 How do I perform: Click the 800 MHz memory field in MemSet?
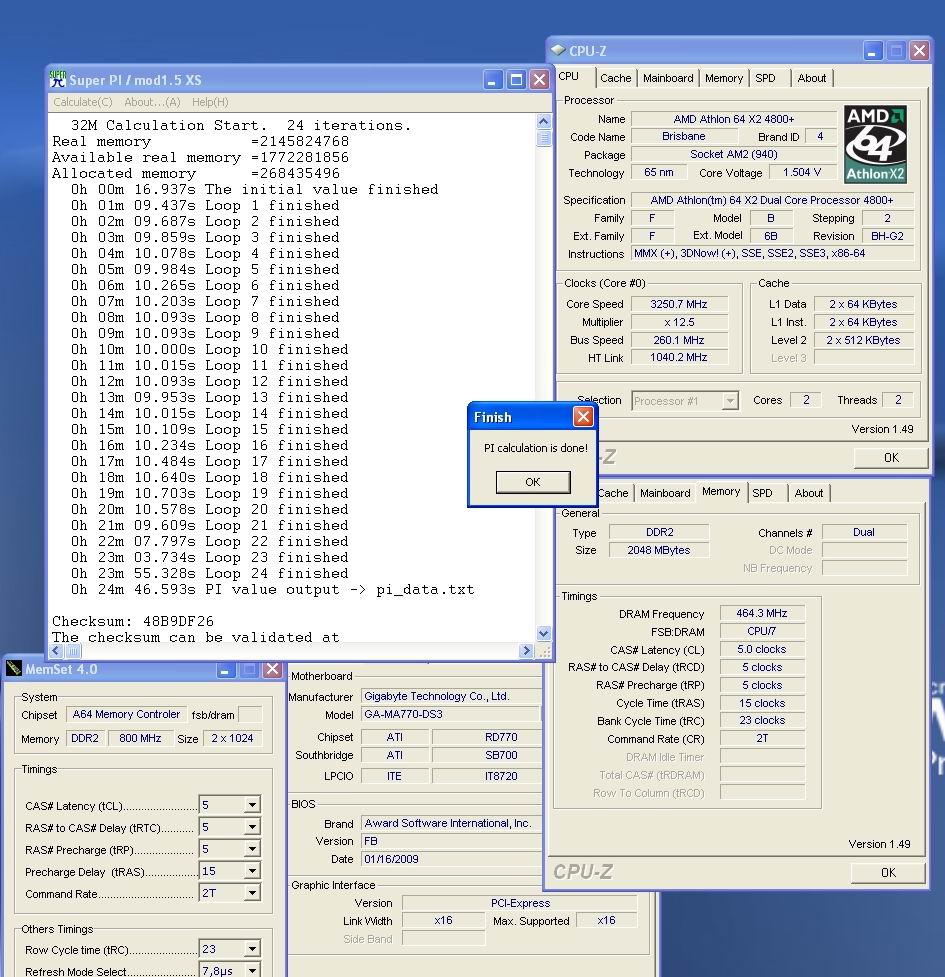point(140,738)
